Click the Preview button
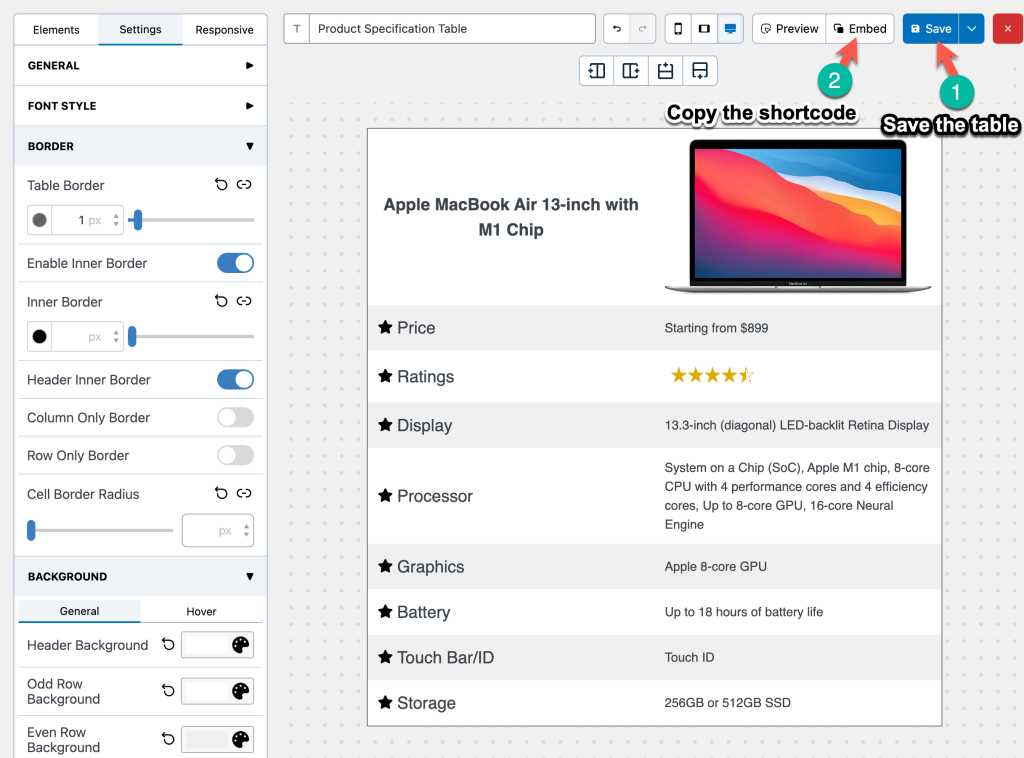1024x758 pixels. (x=789, y=29)
